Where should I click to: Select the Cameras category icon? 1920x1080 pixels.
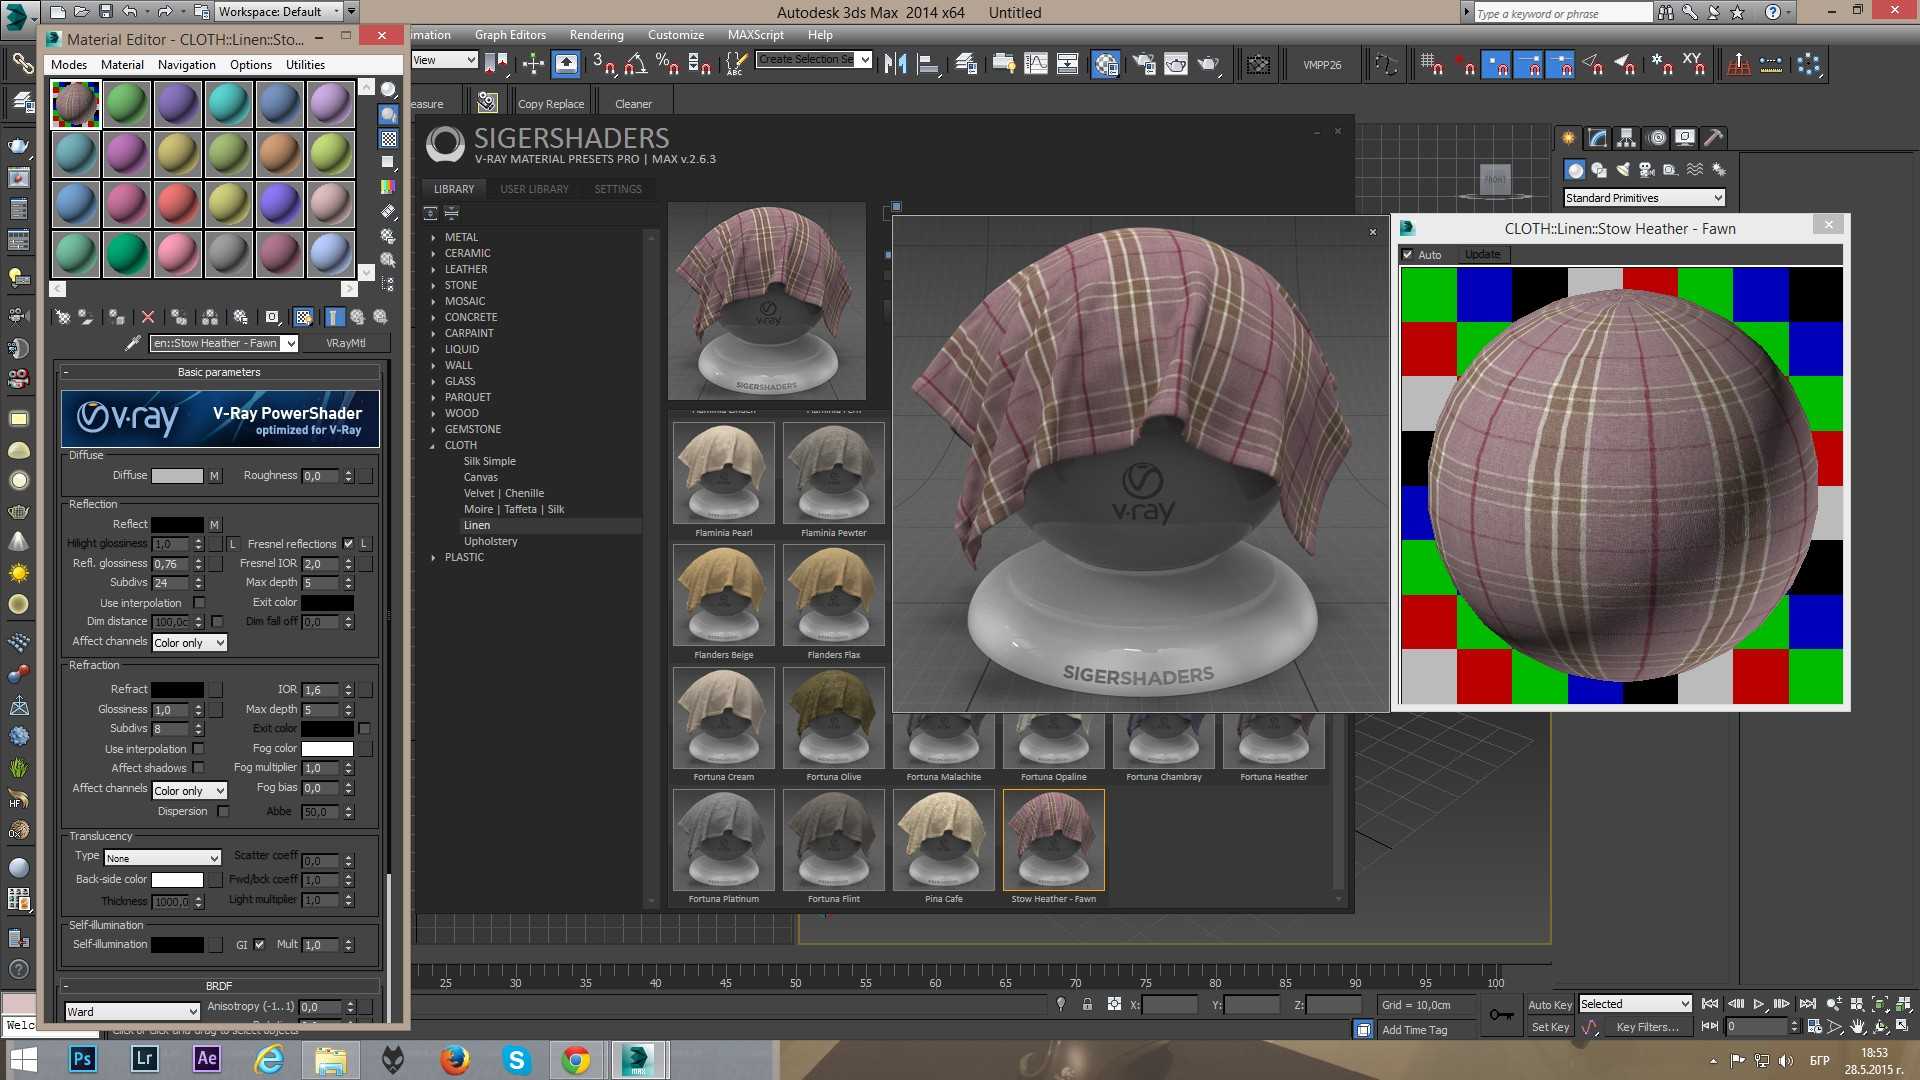point(1647,170)
